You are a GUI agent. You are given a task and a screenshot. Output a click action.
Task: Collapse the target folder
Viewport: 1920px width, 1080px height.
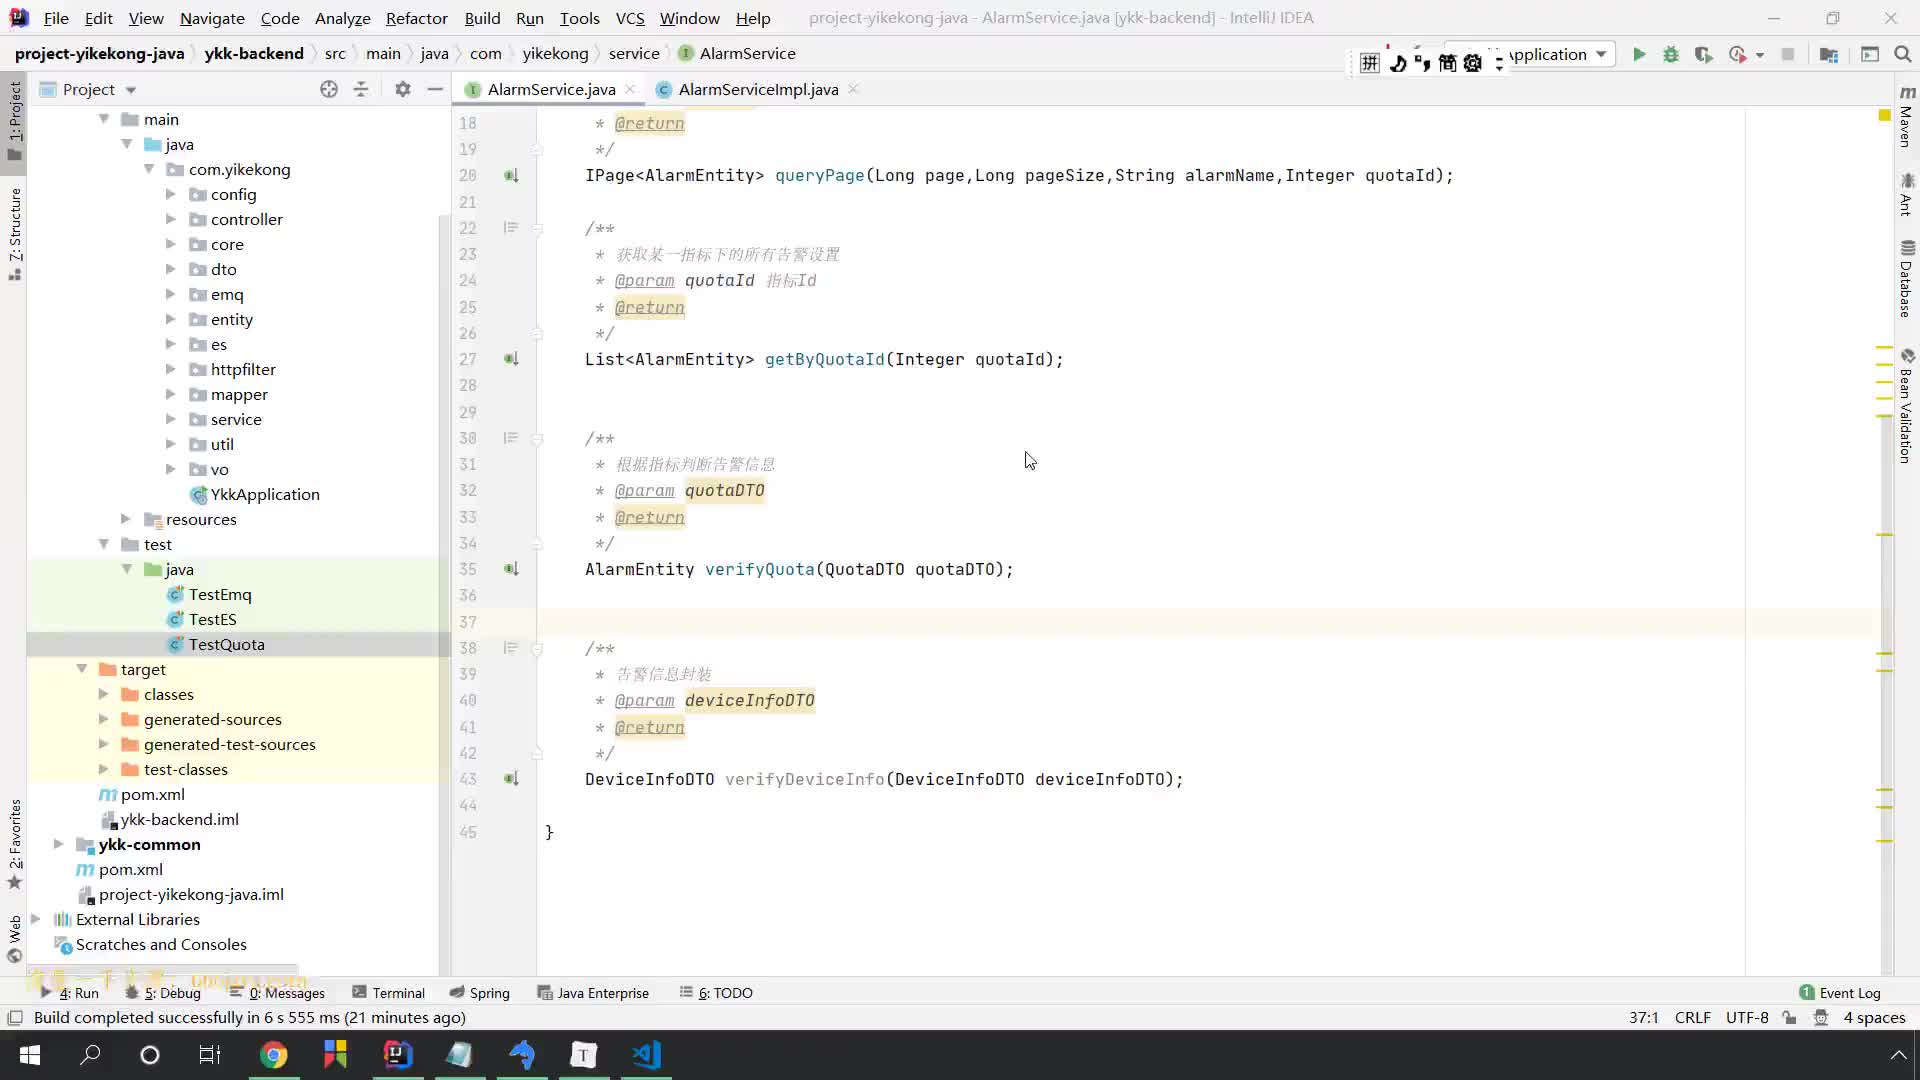(x=81, y=669)
